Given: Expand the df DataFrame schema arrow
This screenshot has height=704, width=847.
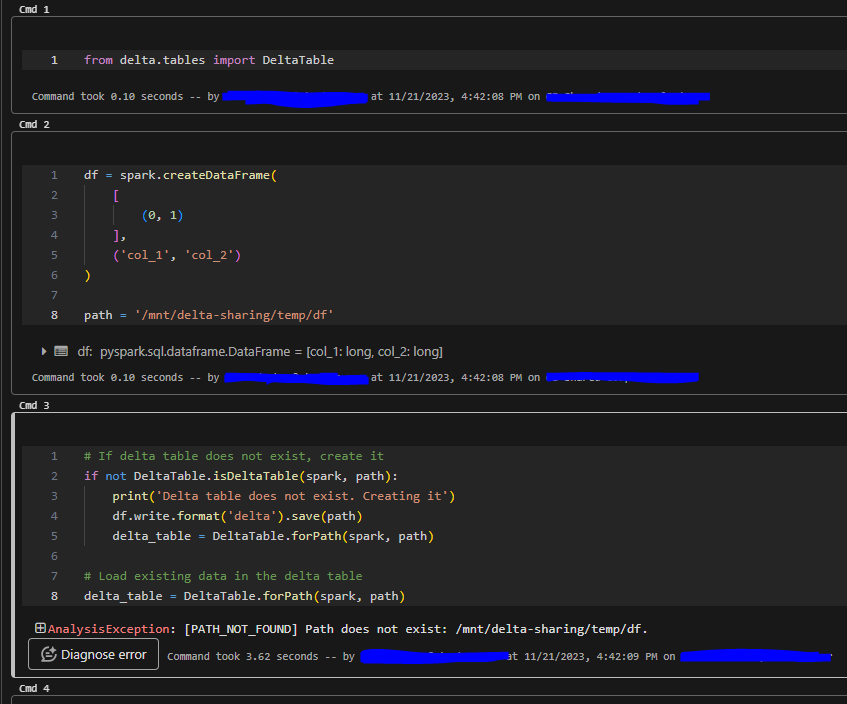Looking at the screenshot, I should tap(44, 351).
